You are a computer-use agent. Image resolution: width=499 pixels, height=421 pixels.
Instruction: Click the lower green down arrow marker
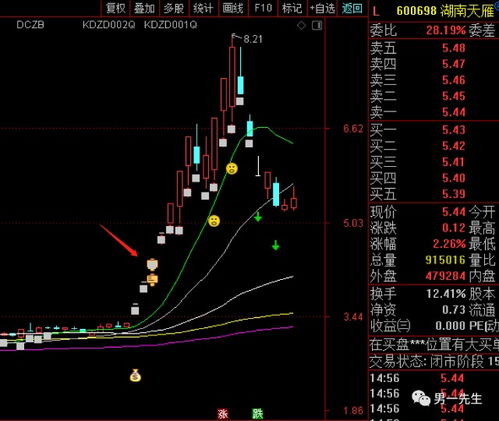275,245
